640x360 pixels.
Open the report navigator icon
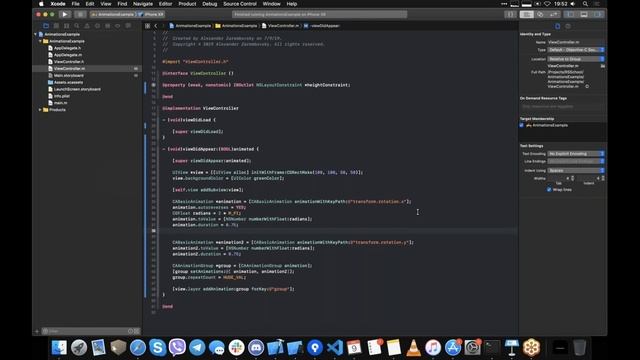pyautogui.click(x=128, y=26)
